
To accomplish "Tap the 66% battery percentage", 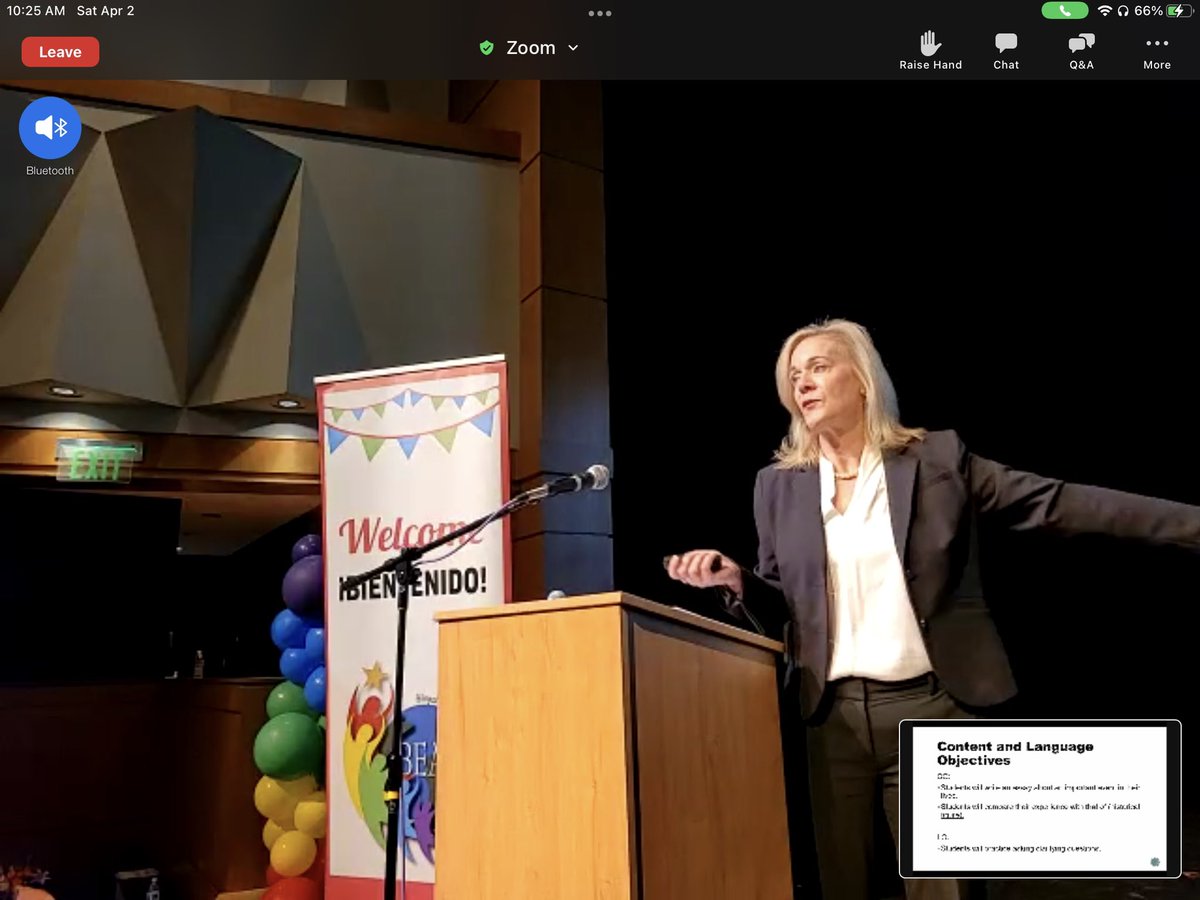I will click(x=1148, y=11).
